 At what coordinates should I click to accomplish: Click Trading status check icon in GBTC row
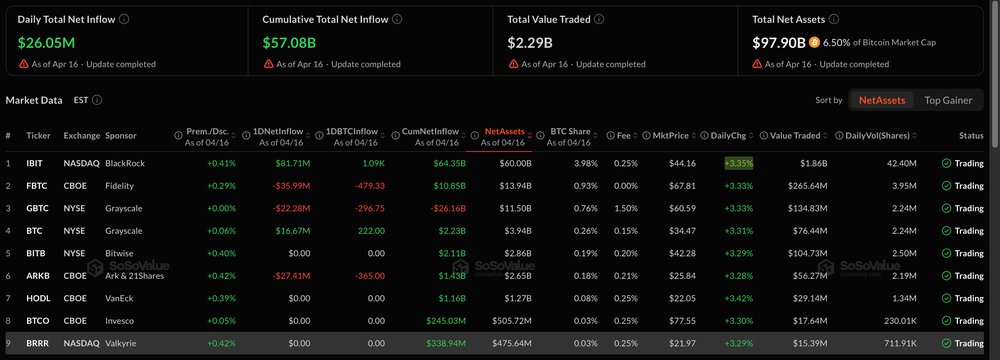pos(946,208)
